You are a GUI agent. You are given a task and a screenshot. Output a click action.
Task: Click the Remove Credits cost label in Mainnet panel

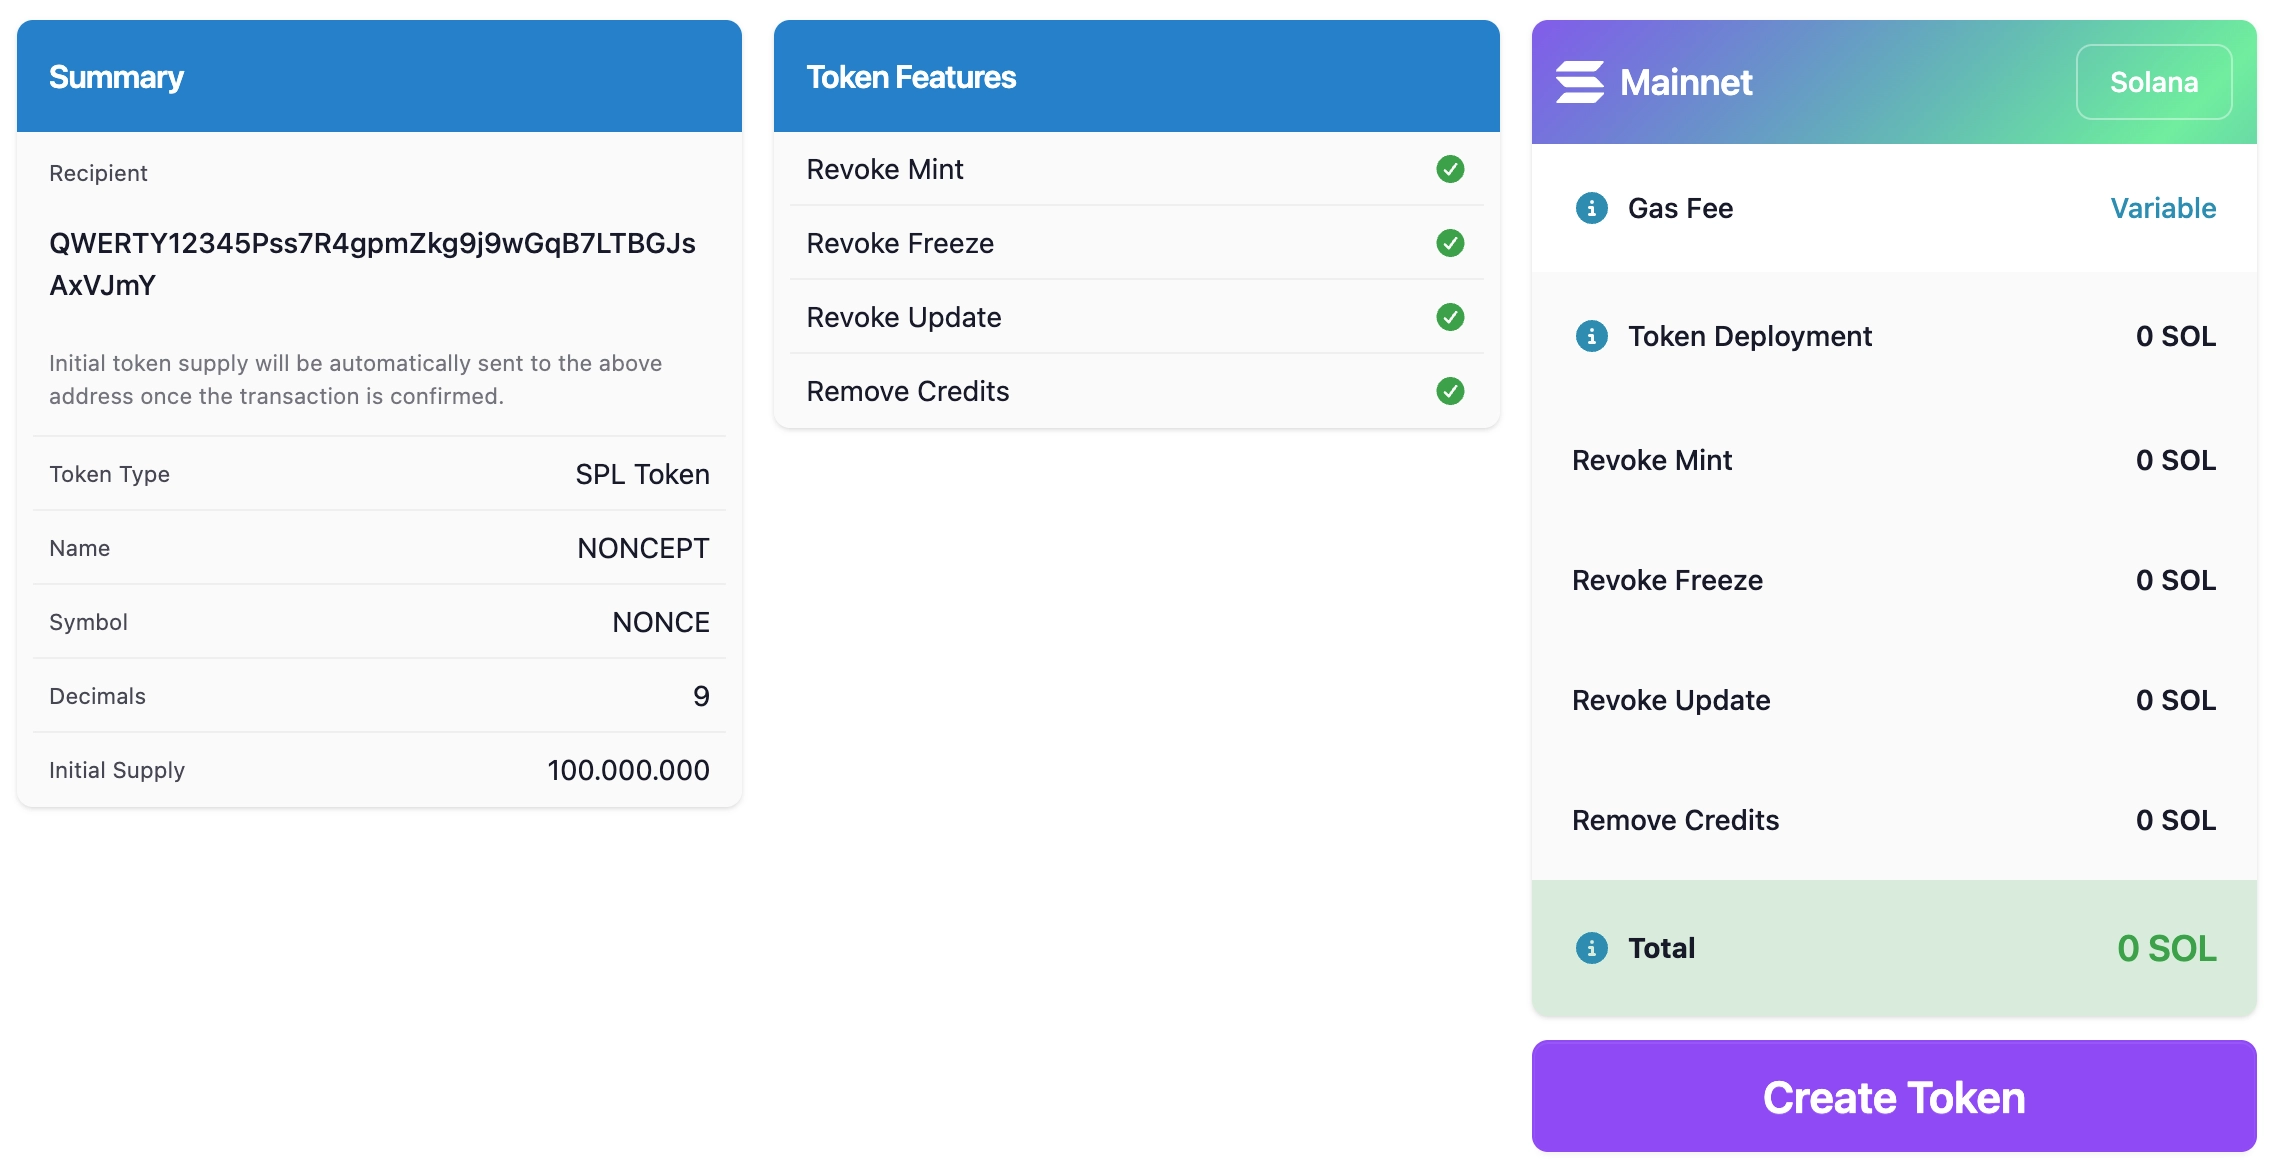tap(1675, 820)
